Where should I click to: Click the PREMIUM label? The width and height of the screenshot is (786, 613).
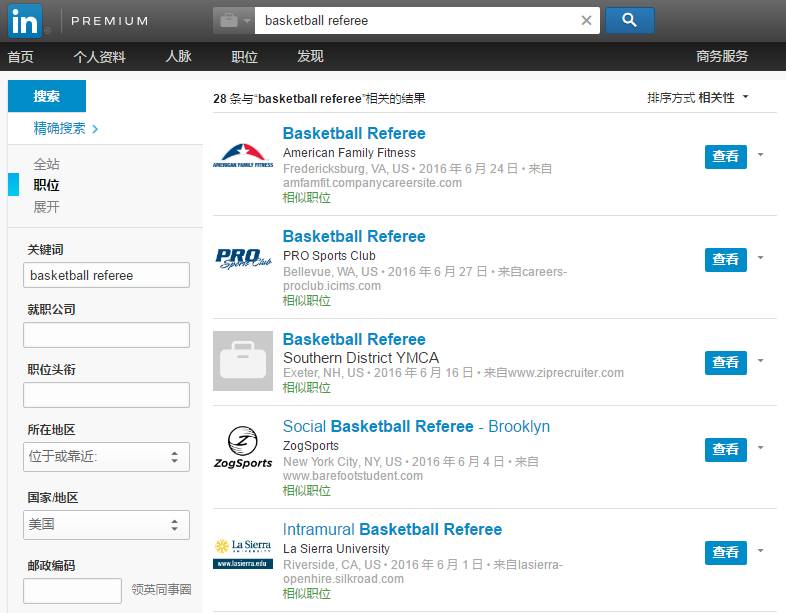110,21
